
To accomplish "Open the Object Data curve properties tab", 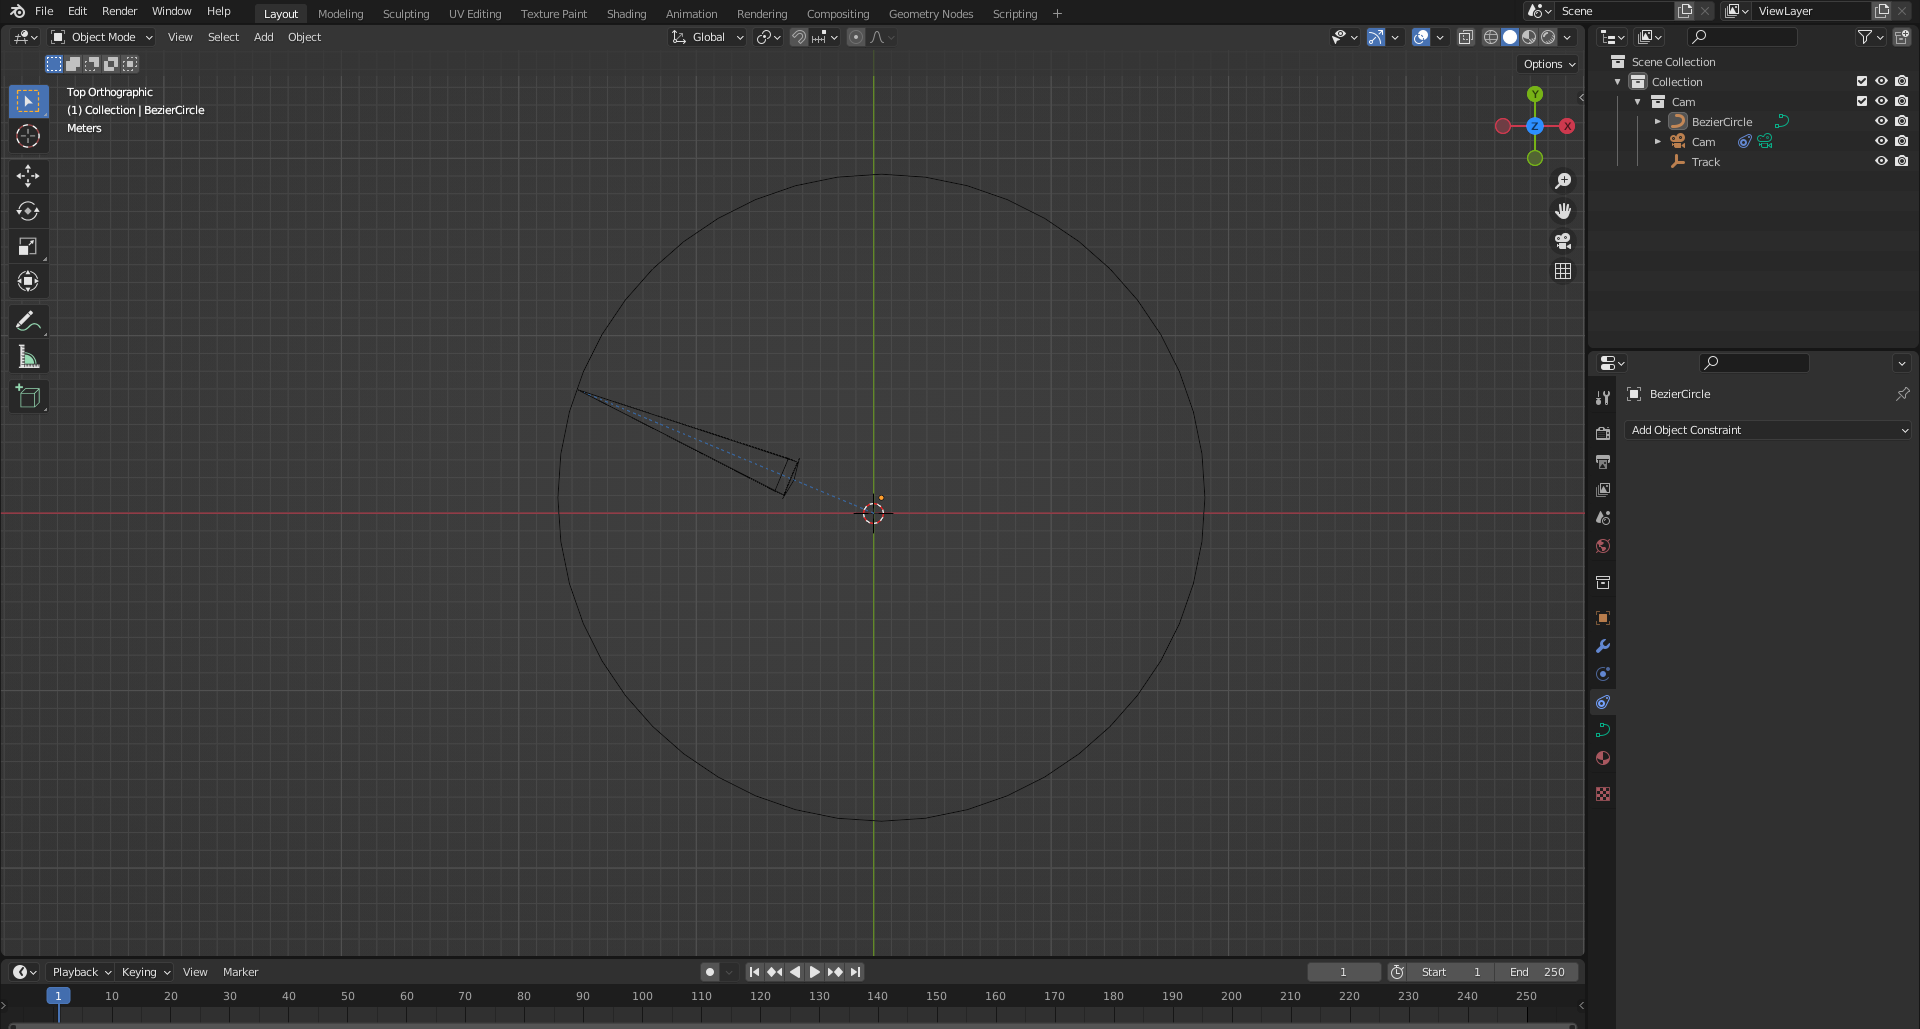I will [x=1603, y=730].
